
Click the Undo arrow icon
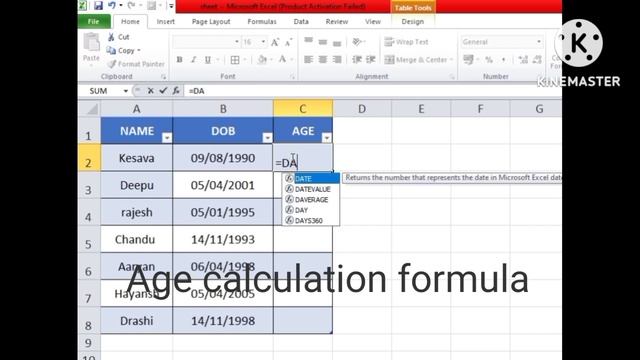(112, 5)
